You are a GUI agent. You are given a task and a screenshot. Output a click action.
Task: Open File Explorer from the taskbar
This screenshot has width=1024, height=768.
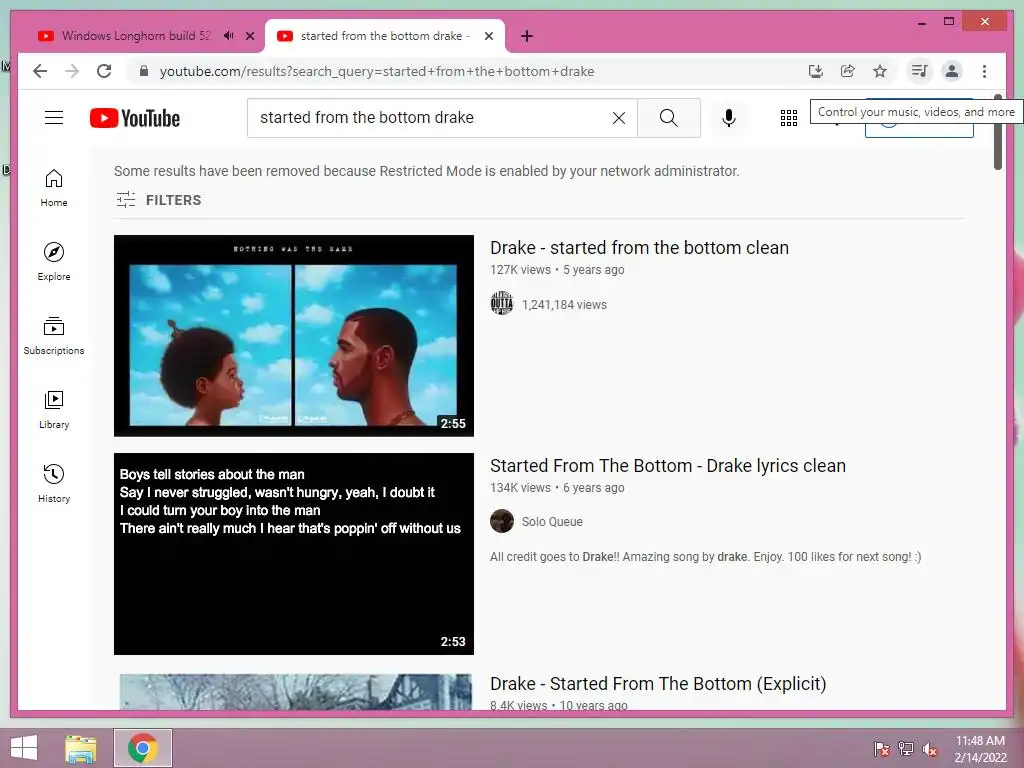click(80, 748)
